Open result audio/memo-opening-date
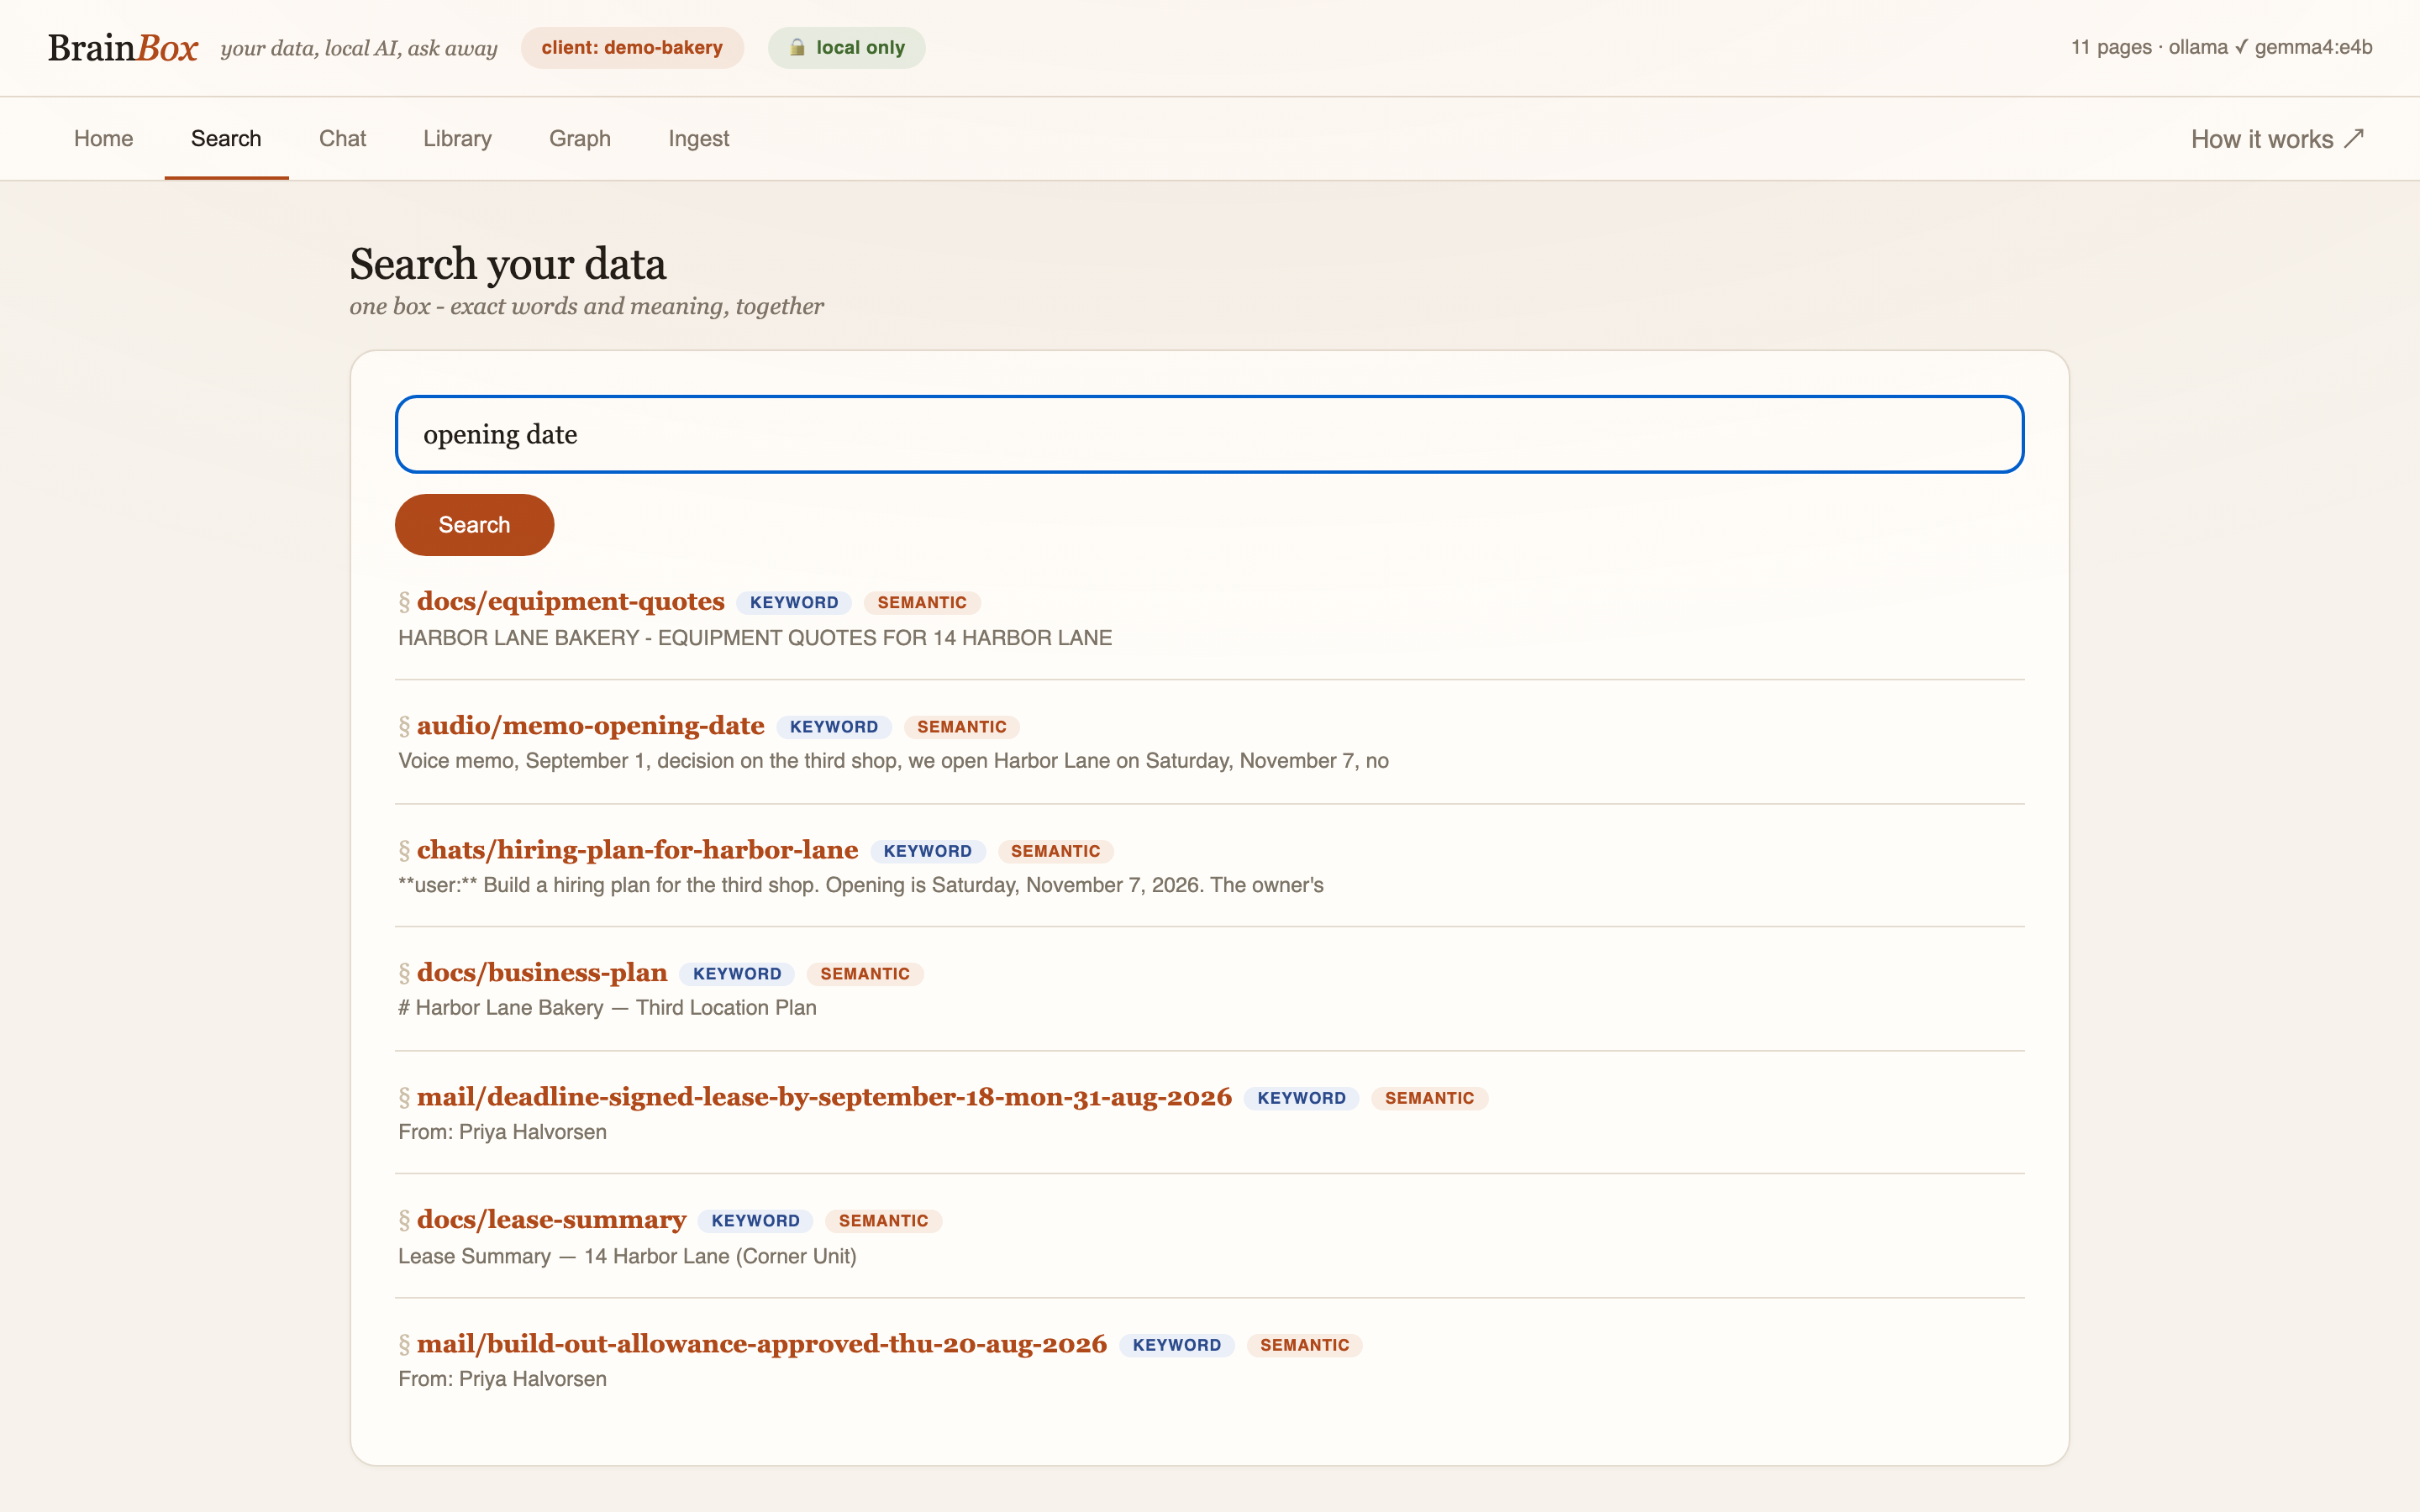This screenshot has width=2420, height=1512. click(590, 725)
